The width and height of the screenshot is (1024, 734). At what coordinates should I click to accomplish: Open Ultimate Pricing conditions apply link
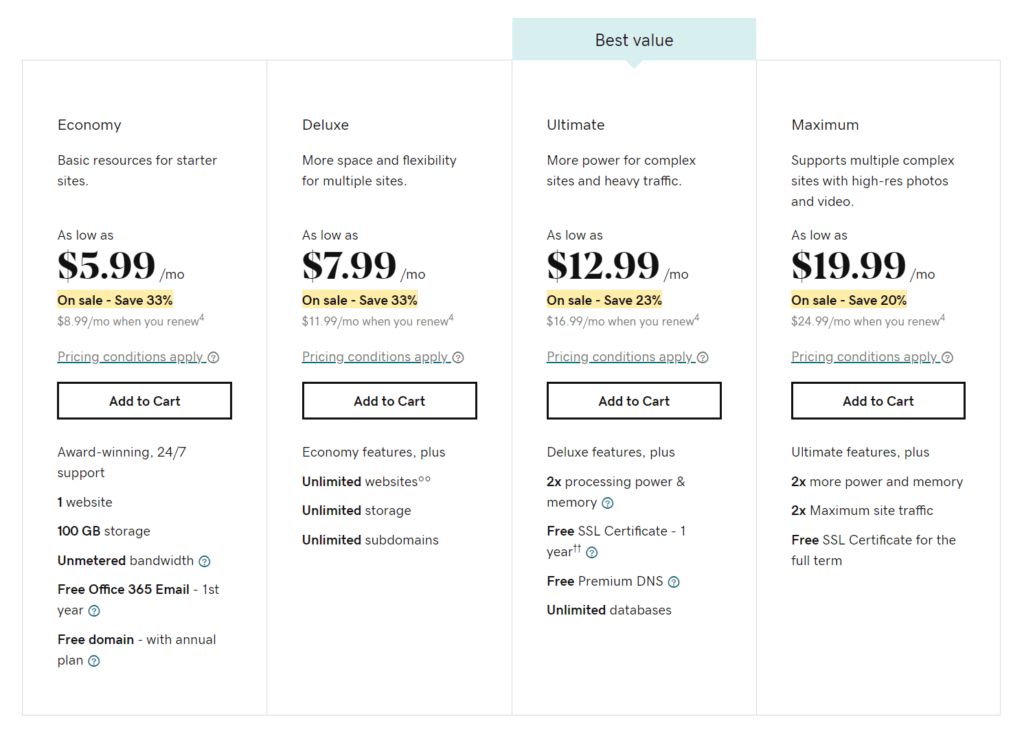tap(620, 357)
